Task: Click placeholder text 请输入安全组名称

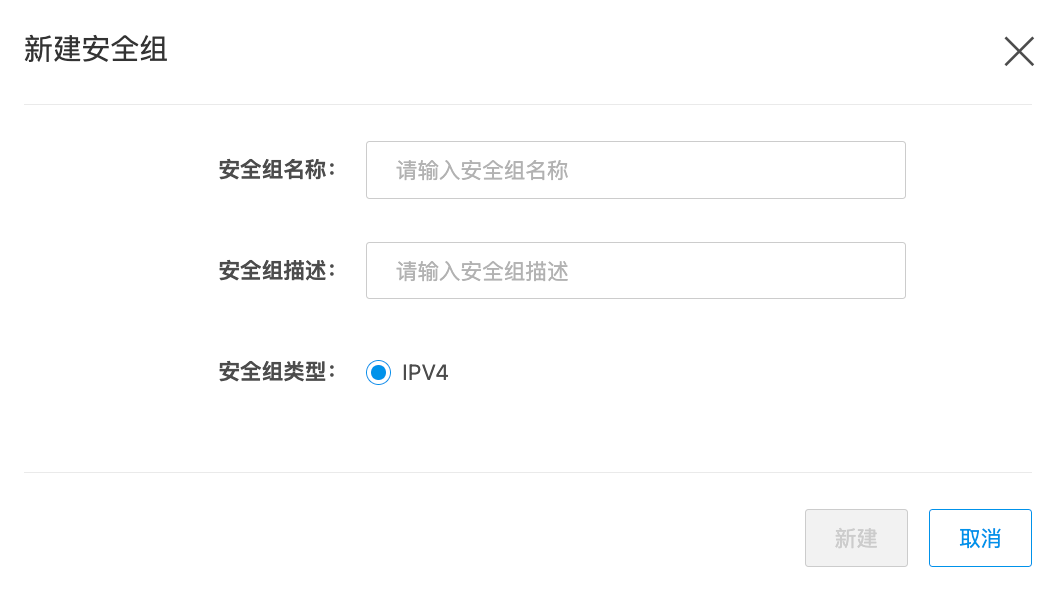Action: pyautogui.click(x=482, y=171)
